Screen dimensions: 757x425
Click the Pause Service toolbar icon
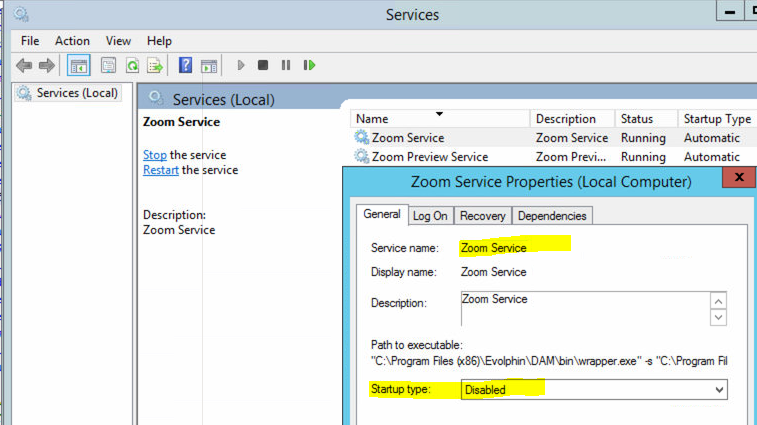coord(286,65)
